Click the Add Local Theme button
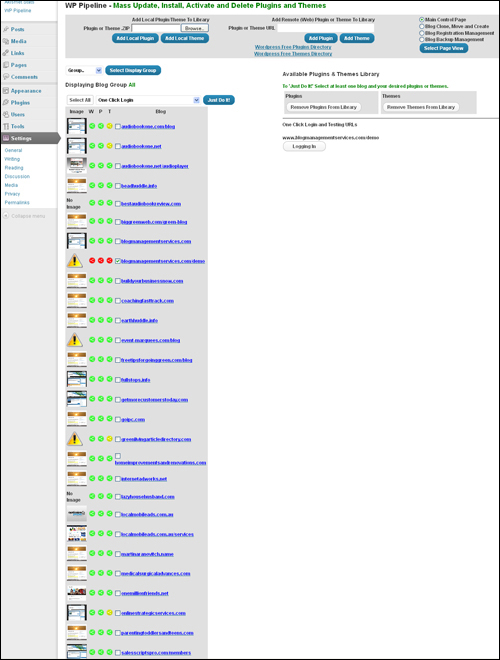Viewport: 500px width, 660px height. 184,38
